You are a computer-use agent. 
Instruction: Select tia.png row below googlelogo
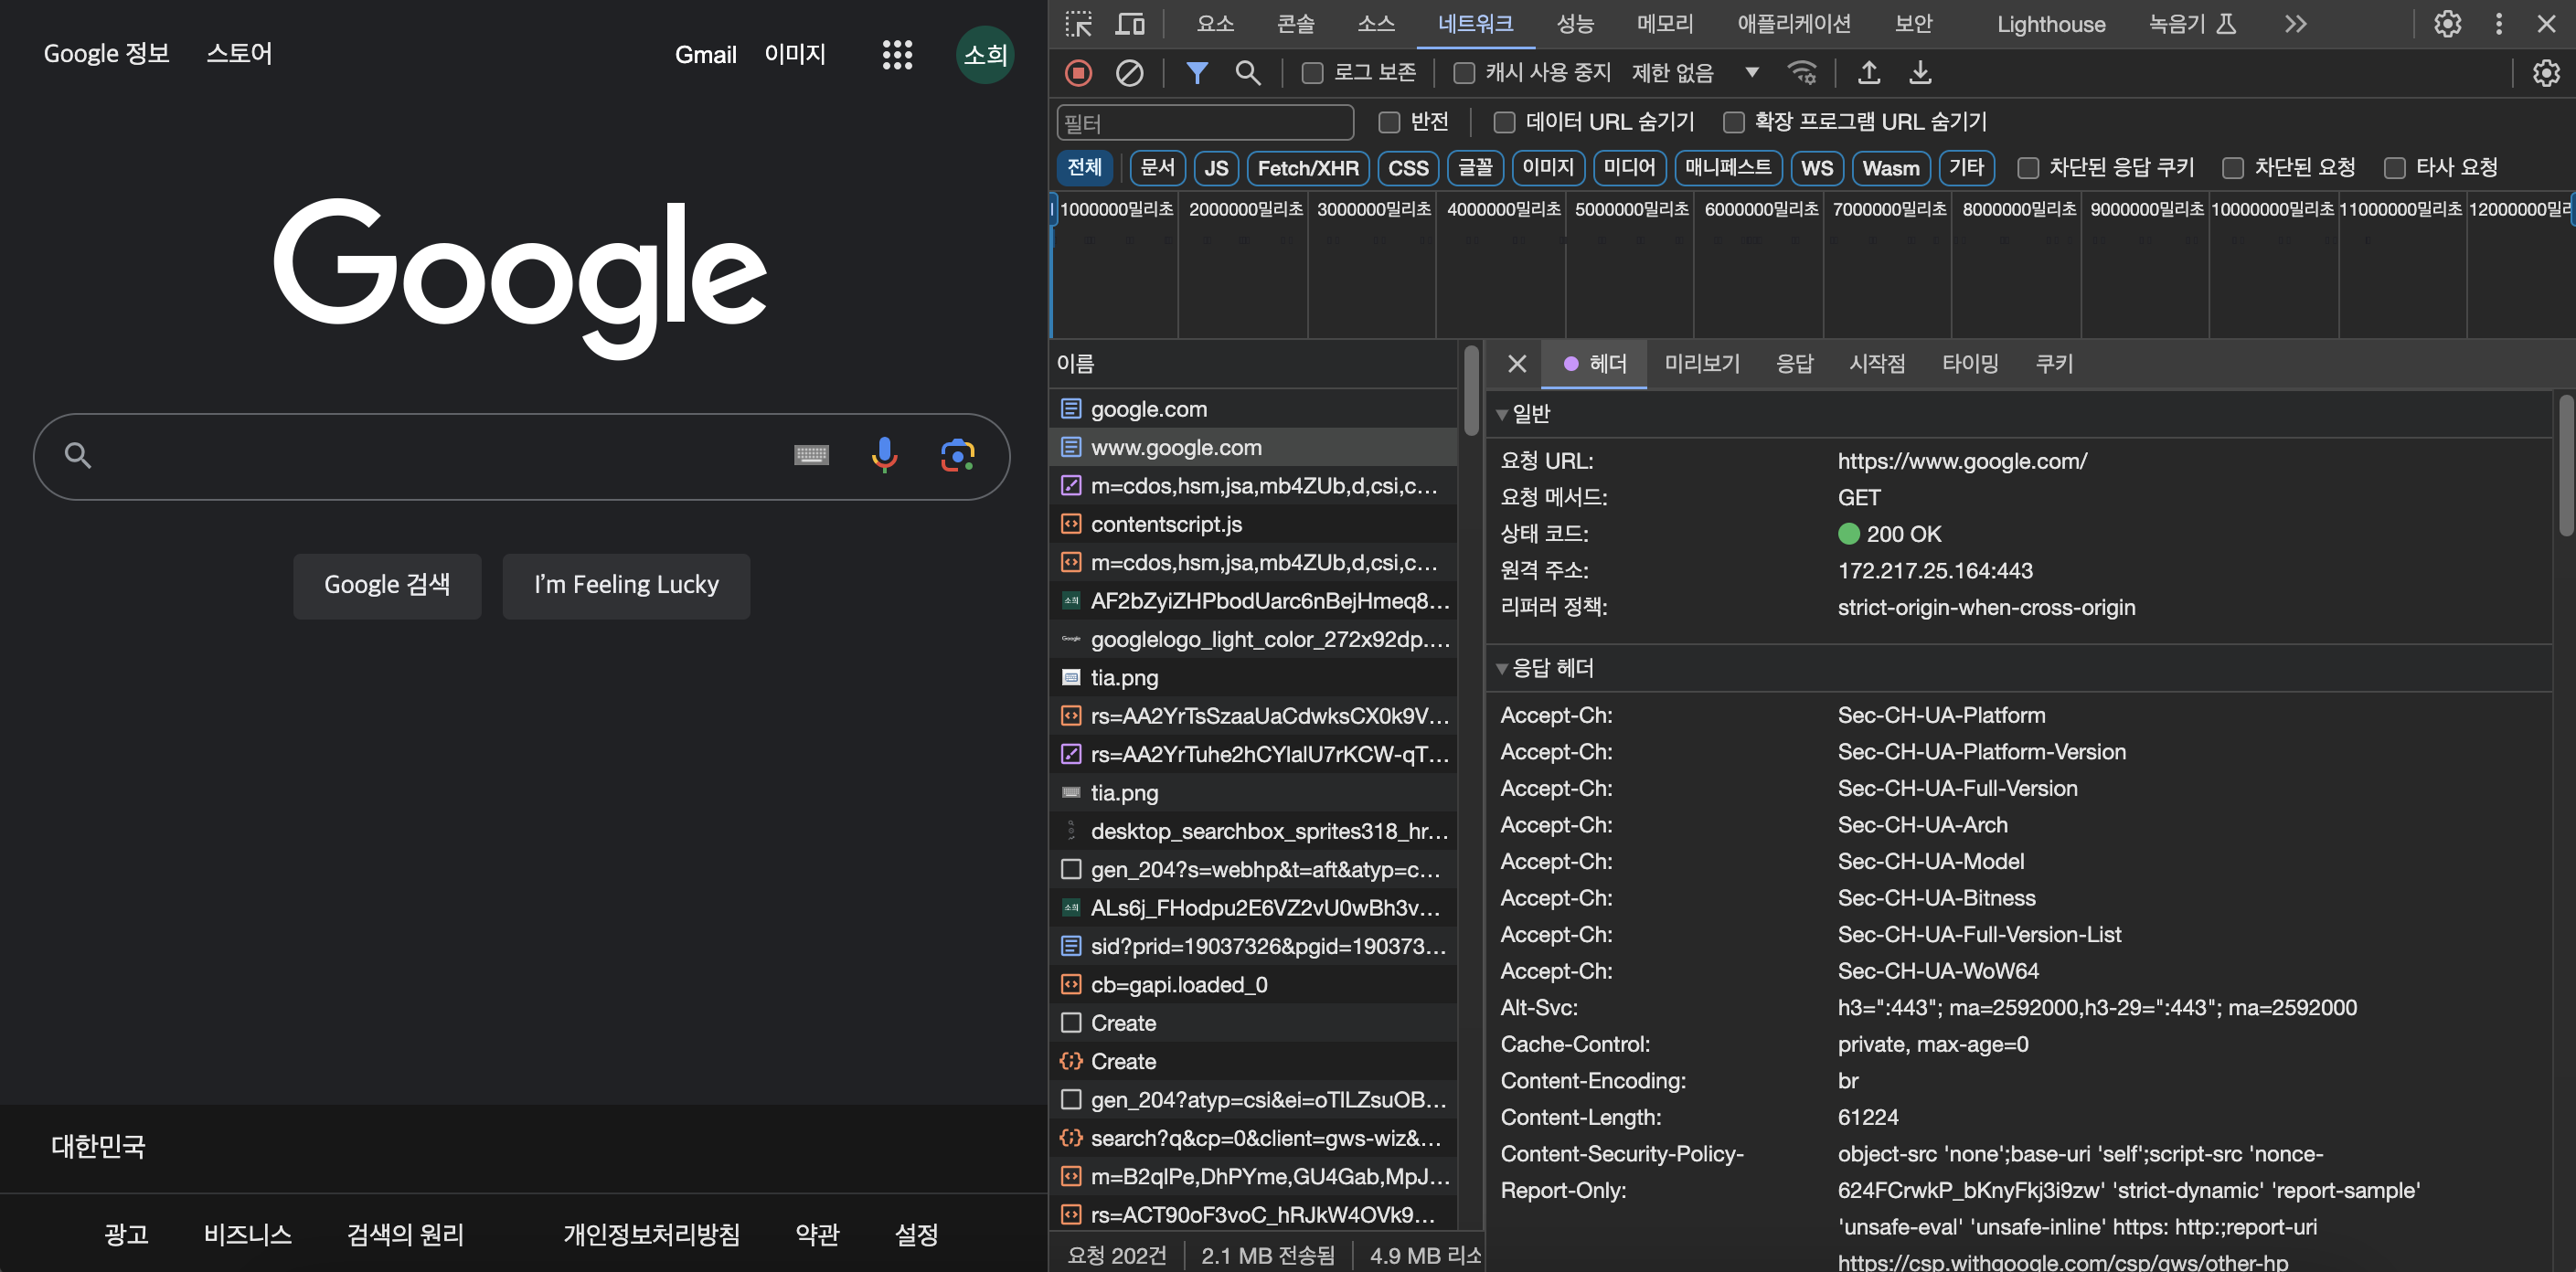click(1252, 677)
